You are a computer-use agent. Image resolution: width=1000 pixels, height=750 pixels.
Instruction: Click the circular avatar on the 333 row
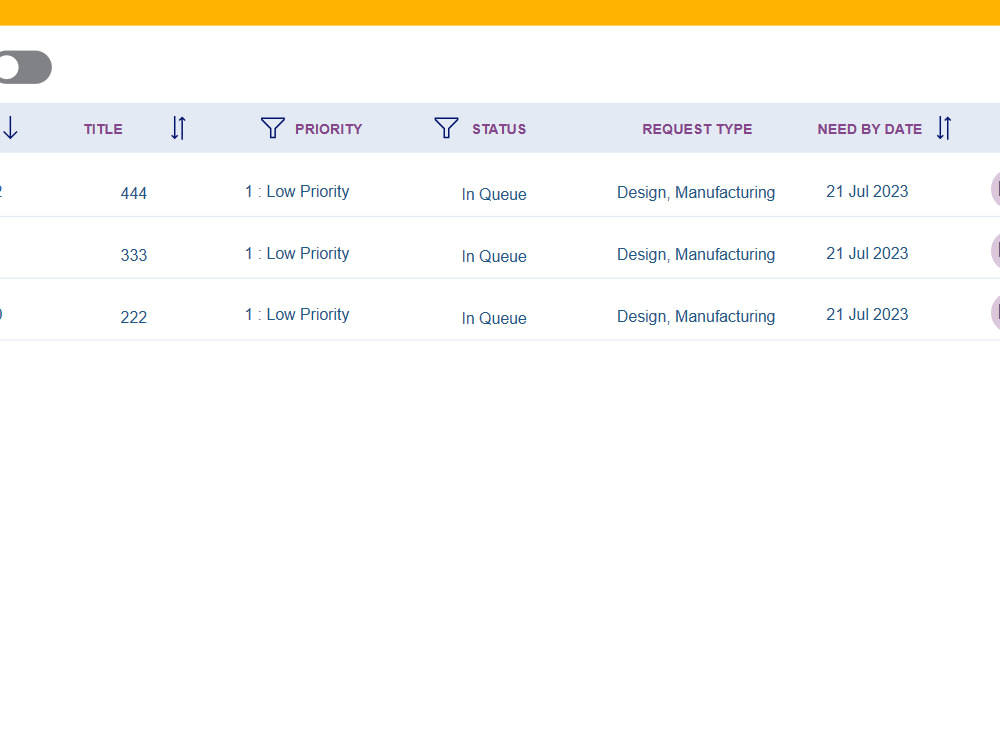(x=996, y=251)
